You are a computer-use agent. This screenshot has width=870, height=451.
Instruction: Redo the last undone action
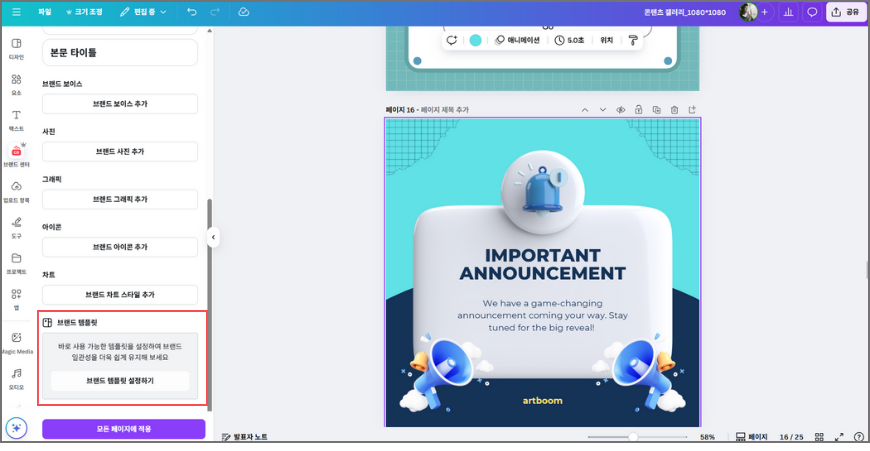pos(215,12)
